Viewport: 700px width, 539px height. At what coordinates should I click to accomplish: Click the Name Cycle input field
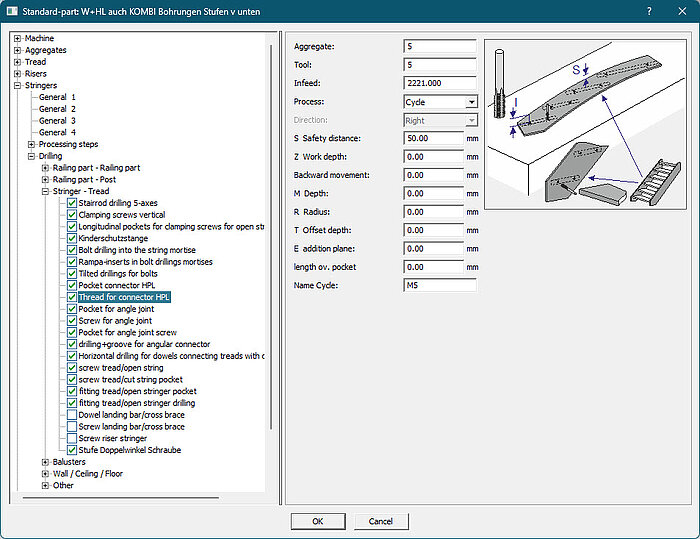(440, 286)
